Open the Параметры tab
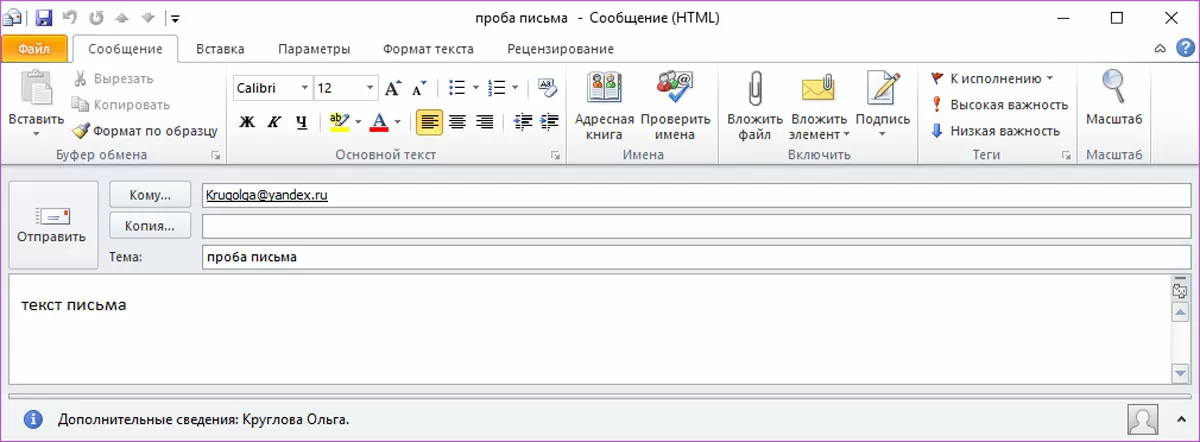Viewport: 1200px width, 442px height. 314,48
